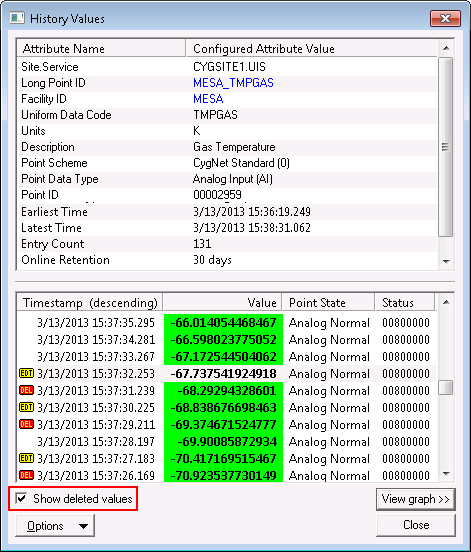The width and height of the screenshot is (471, 552).
Task: Click history list scrollbar down arrow
Action: (446, 473)
